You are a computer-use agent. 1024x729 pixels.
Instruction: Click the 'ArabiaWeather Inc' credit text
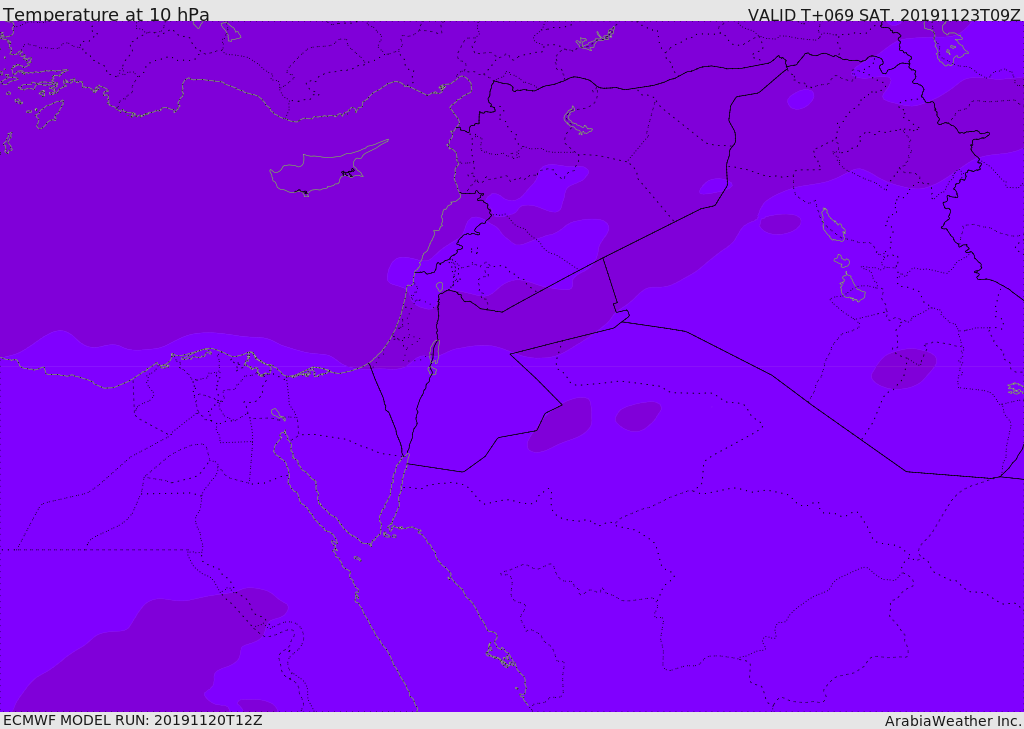pos(953,721)
